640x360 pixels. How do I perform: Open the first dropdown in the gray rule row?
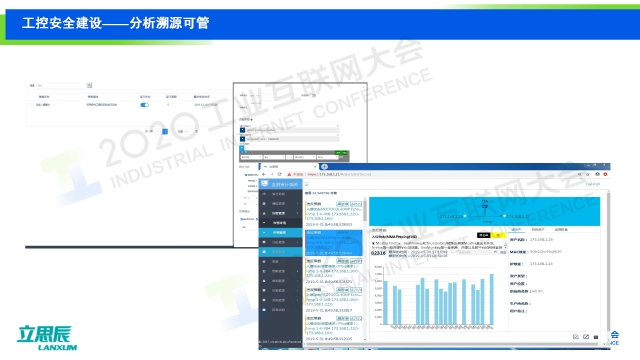(251, 157)
